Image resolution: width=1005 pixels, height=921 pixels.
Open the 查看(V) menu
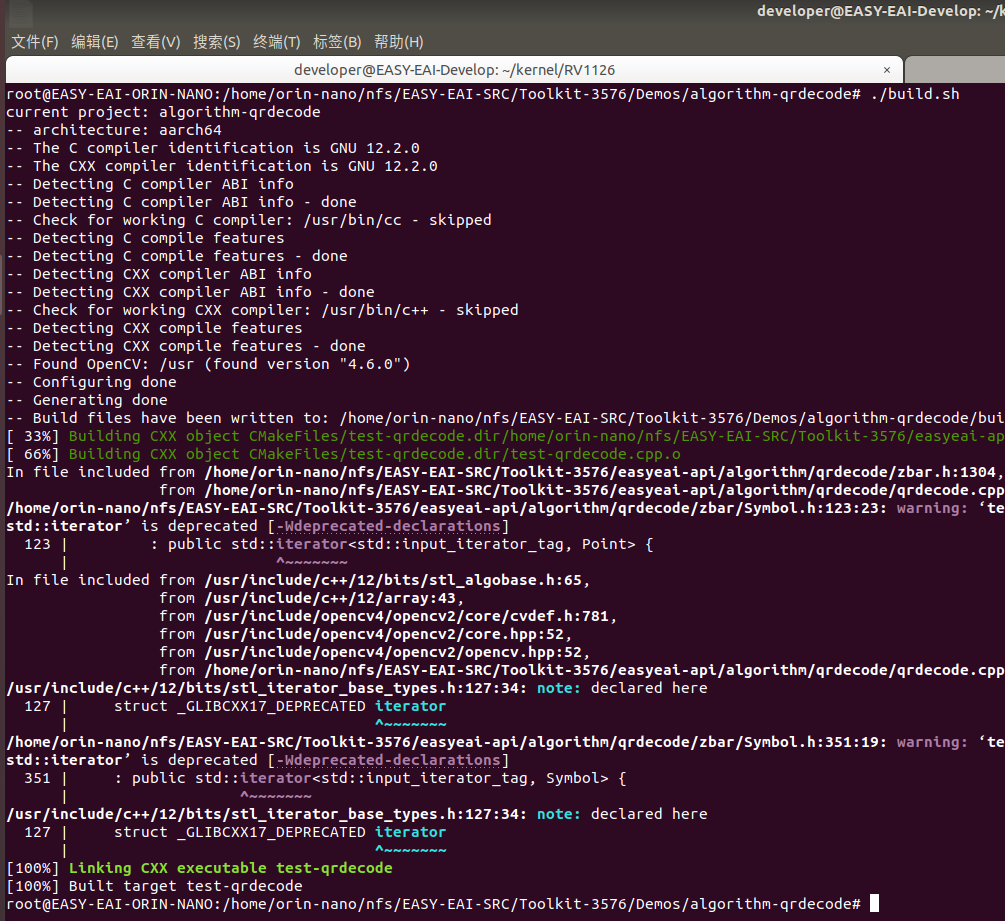click(x=156, y=42)
